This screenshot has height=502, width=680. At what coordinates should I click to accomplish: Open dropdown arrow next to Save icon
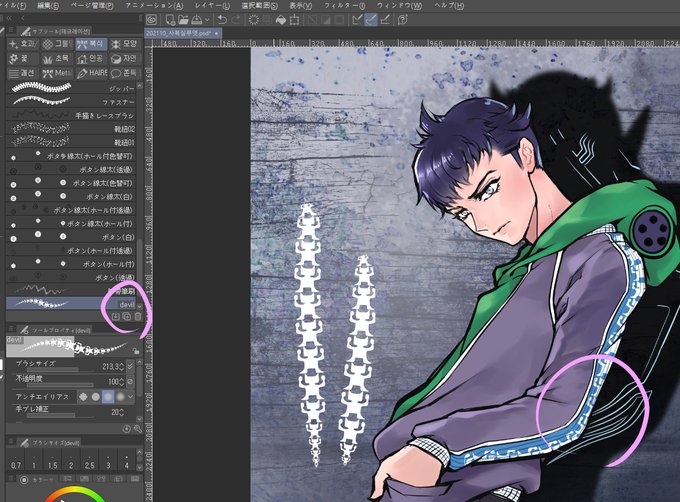(x=207, y=20)
